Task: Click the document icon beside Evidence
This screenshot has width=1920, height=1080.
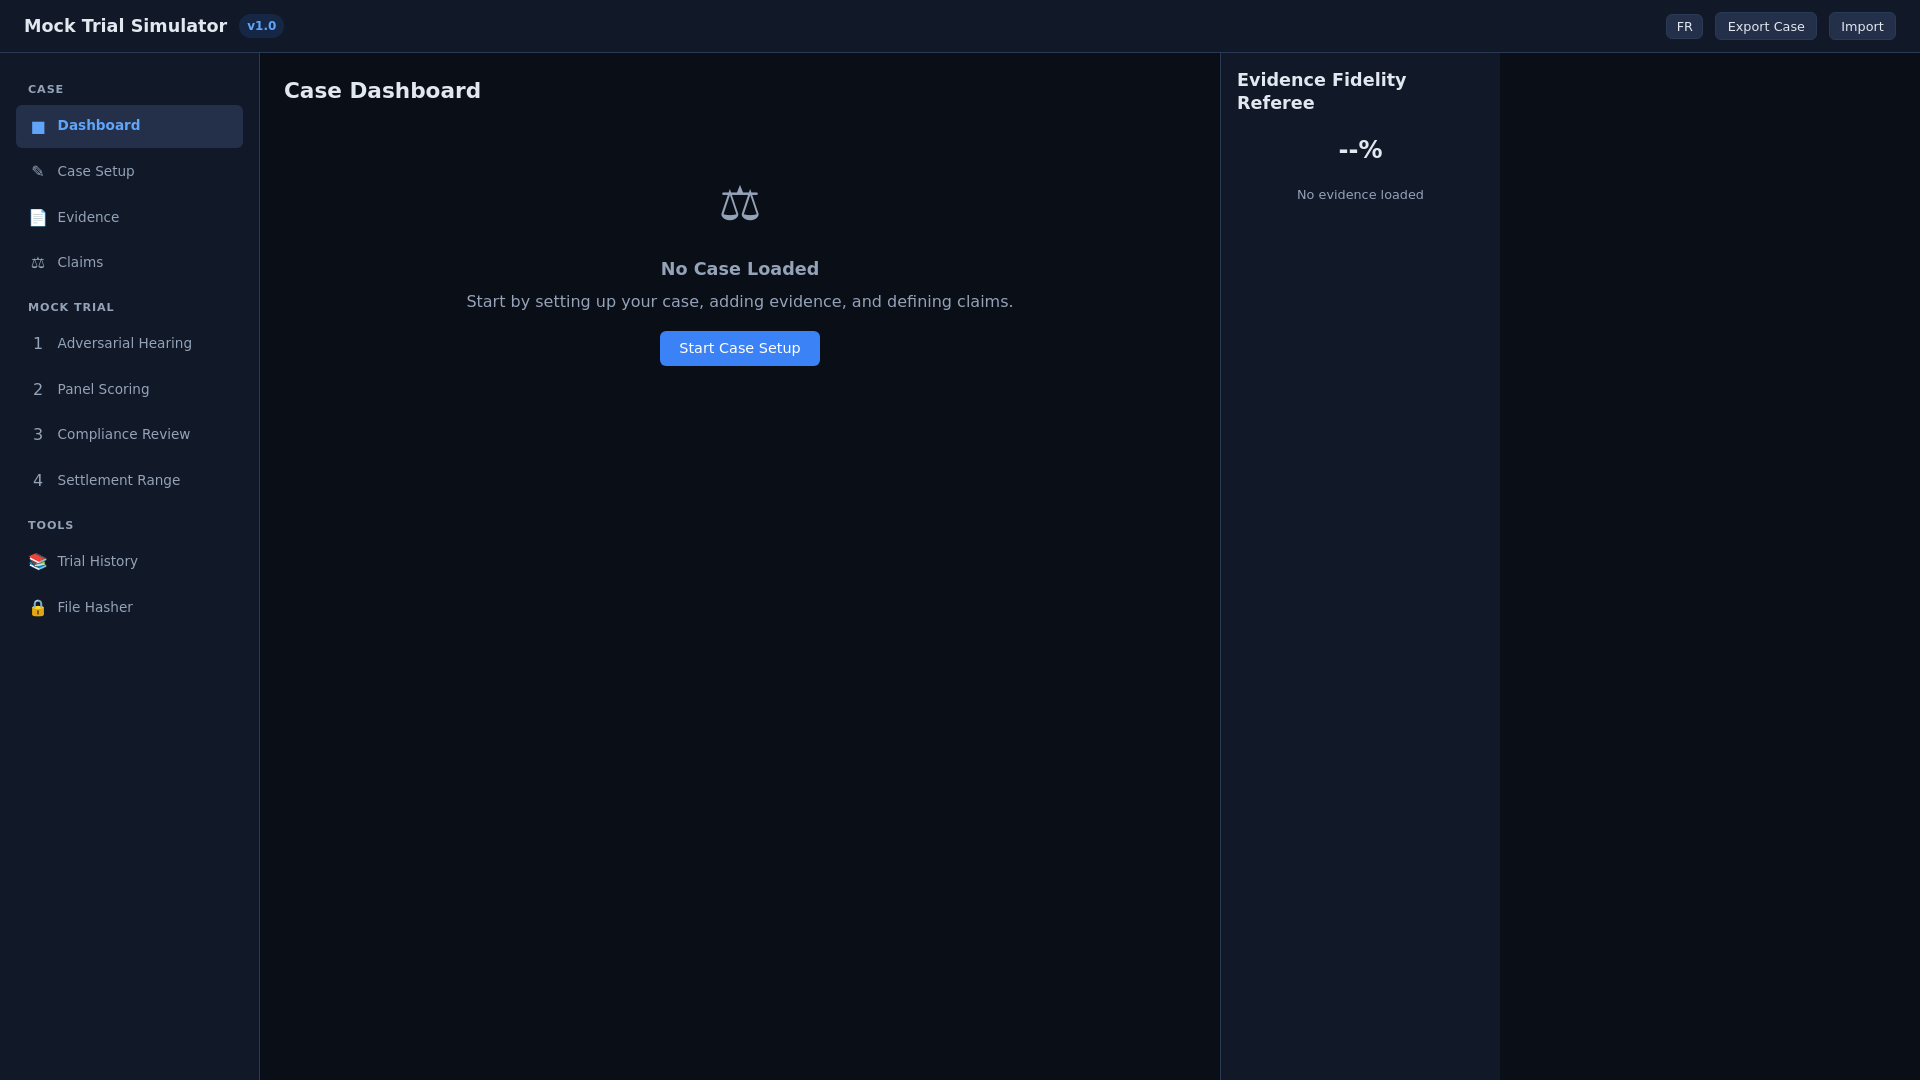Action: [x=38, y=218]
